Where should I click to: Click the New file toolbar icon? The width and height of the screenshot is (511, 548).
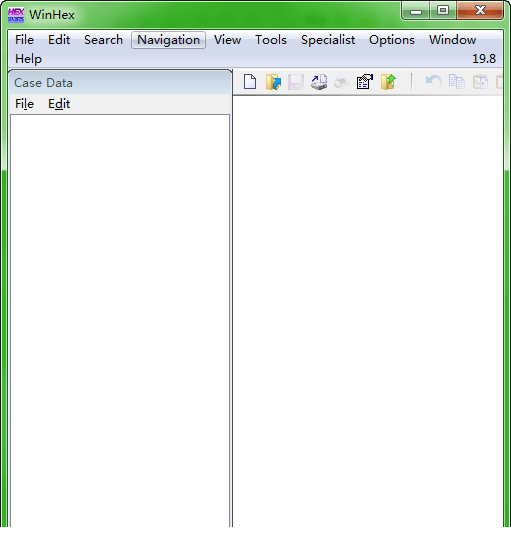pos(250,82)
